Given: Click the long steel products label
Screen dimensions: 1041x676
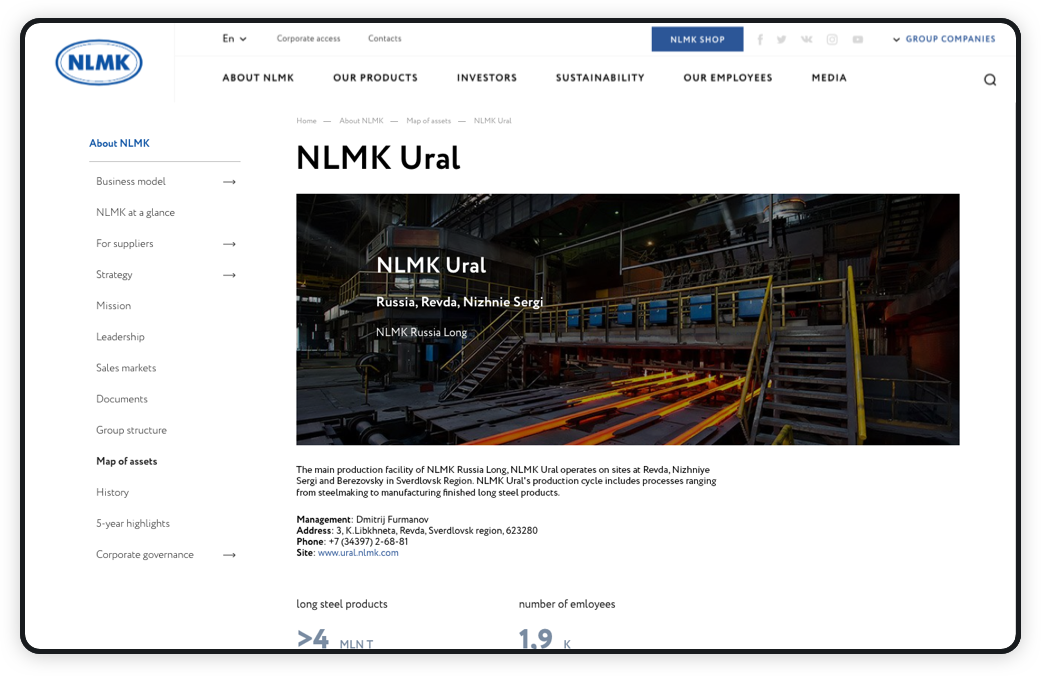Looking at the screenshot, I should [342, 604].
